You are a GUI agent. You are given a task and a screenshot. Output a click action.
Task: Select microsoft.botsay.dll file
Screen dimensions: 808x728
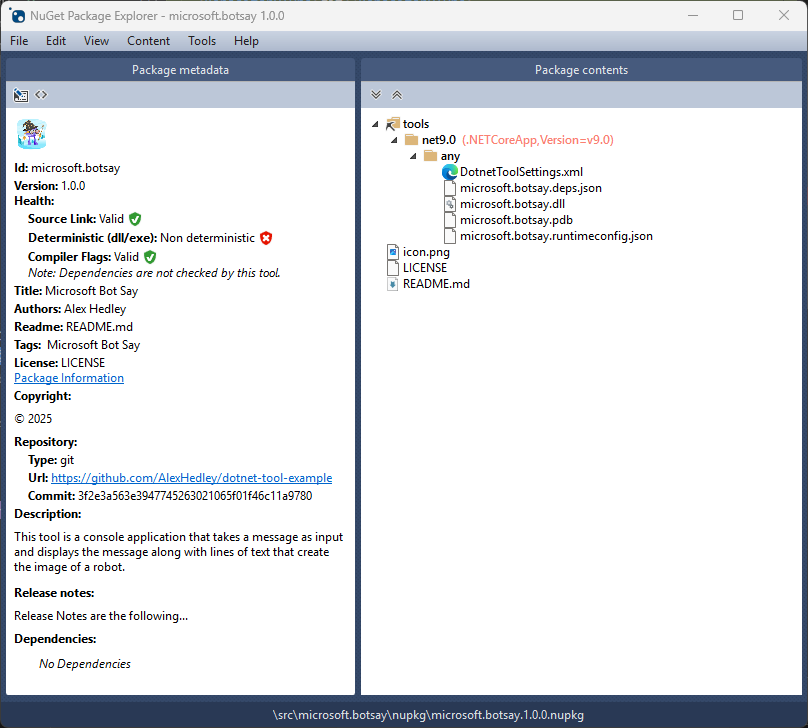512,204
